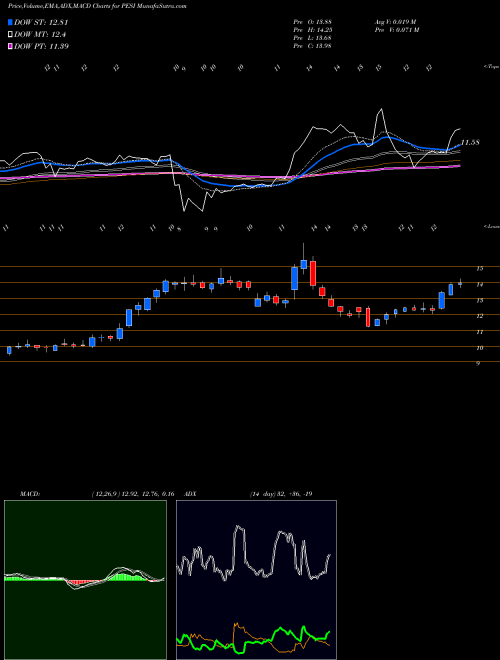Image resolution: width=500 pixels, height=660 pixels.
Task: Click price axis label 9
Action: (478, 364)
